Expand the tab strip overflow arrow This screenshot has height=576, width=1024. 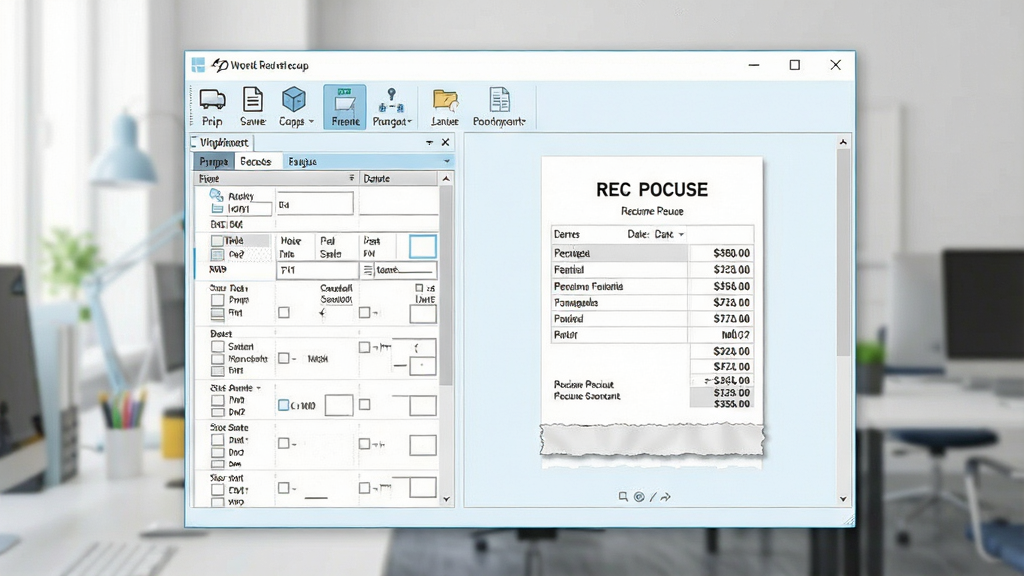pos(447,161)
